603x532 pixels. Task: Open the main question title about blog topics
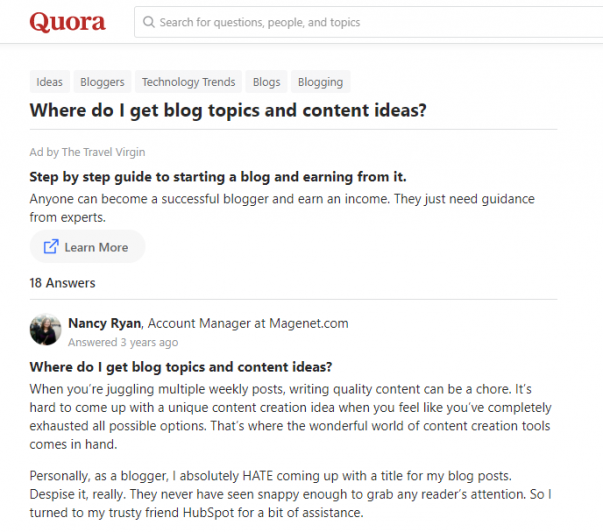[x=228, y=110]
